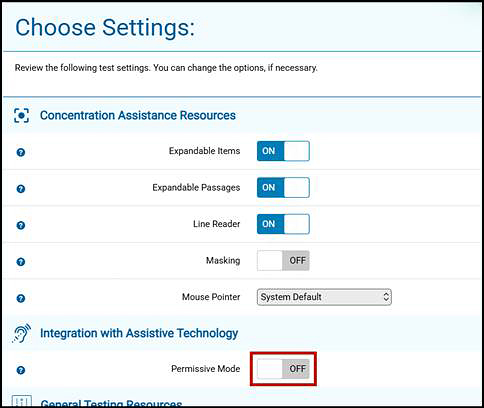Click the Permissive Mode label
Viewport: 484px width, 408px height.
pos(205,369)
